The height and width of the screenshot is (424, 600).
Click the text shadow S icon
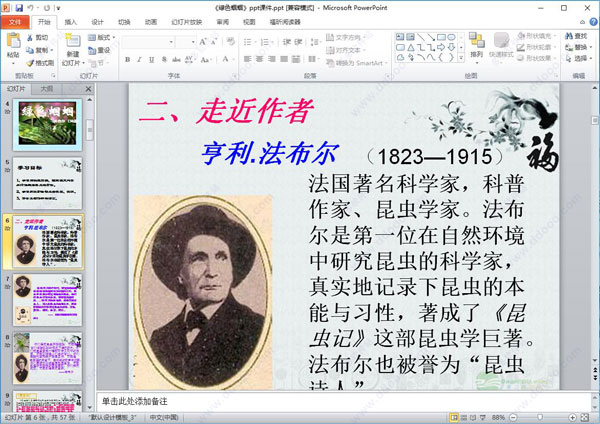(164, 59)
